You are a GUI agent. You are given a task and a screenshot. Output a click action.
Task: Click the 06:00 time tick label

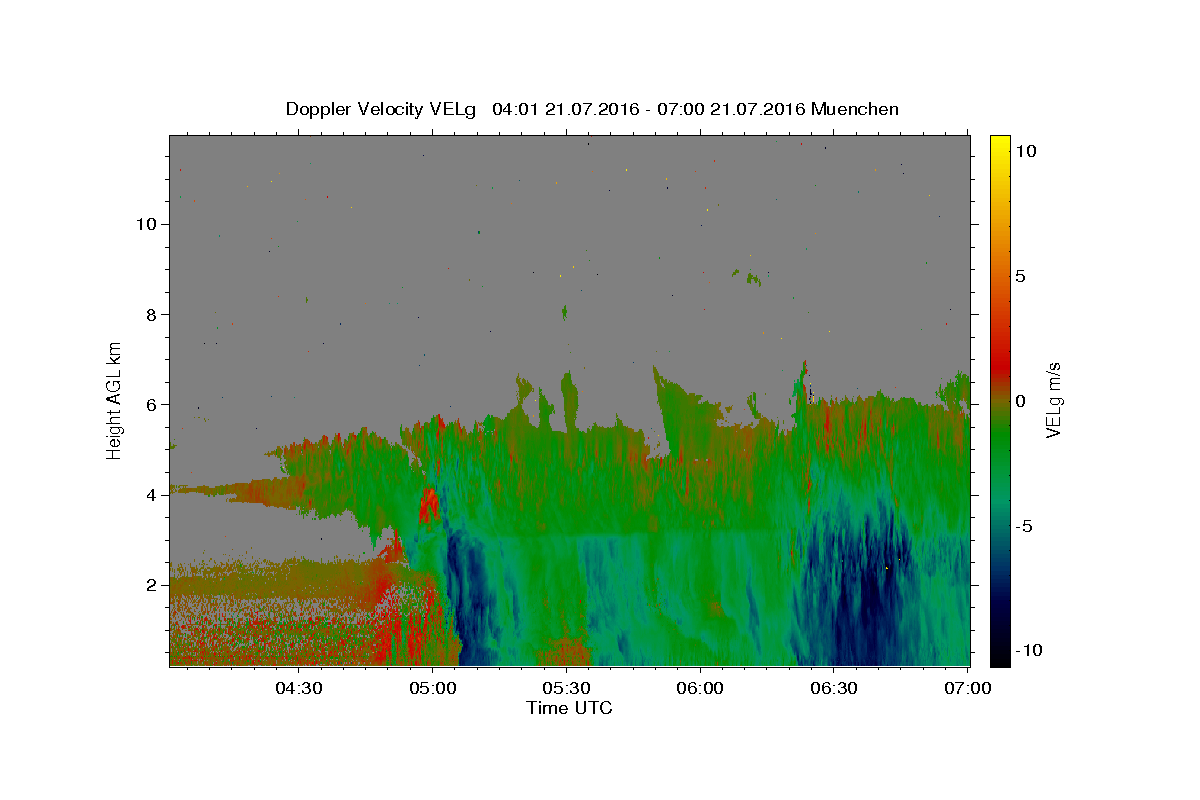tap(699, 688)
